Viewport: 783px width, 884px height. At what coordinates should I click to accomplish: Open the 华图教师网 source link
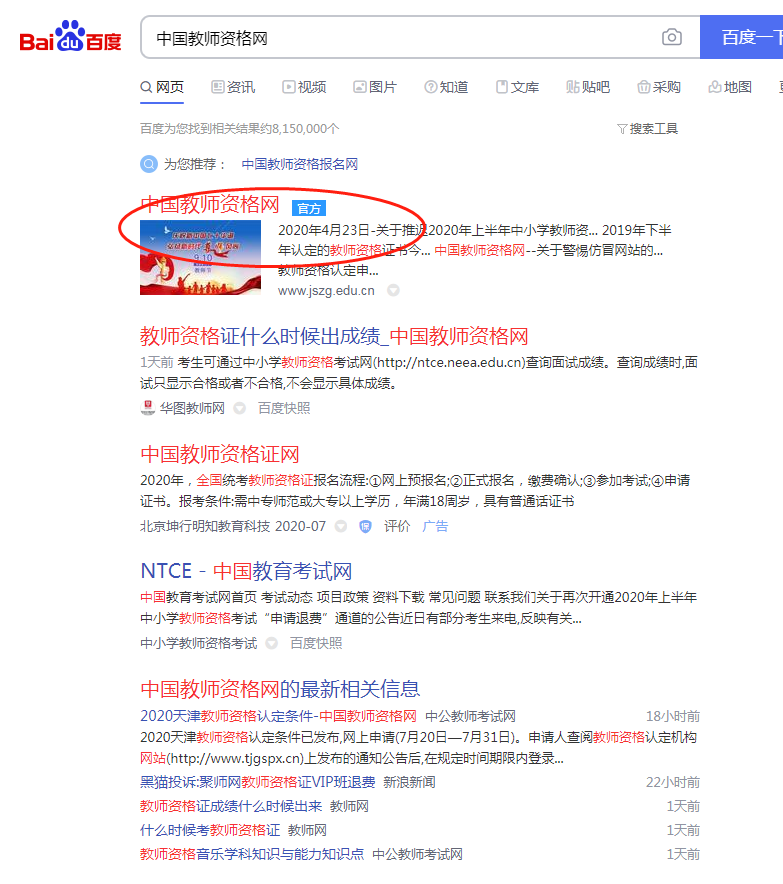click(x=192, y=408)
